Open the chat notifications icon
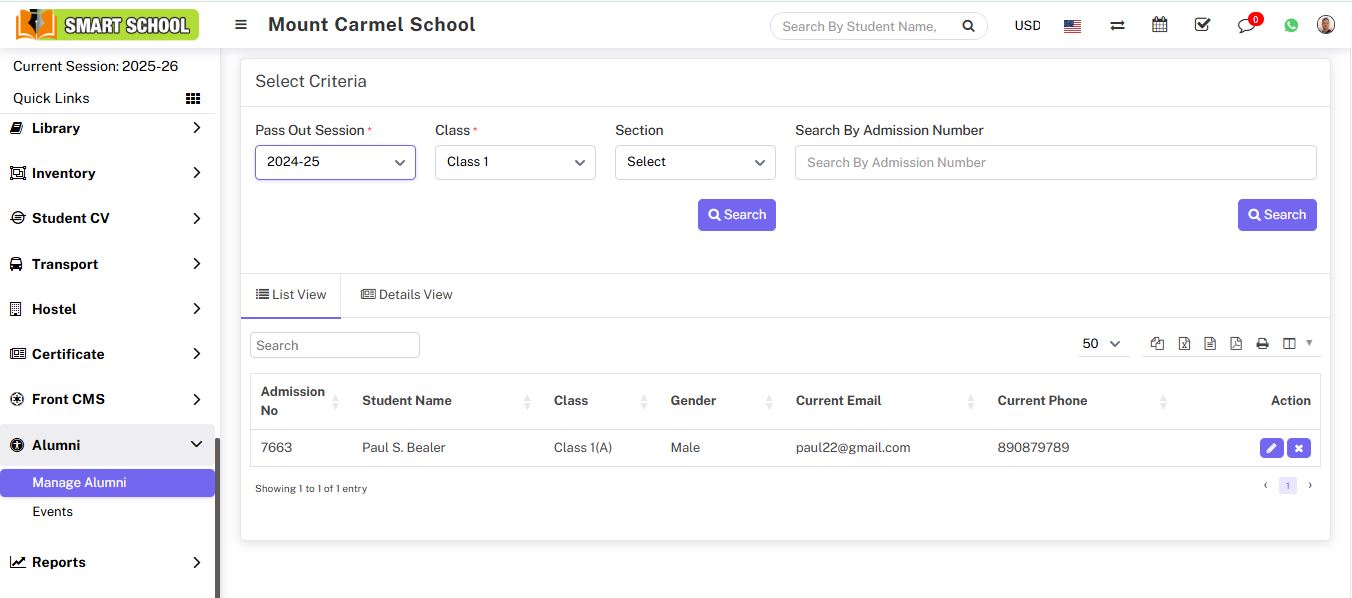Screen dimensions: 1352x598 1246,25
